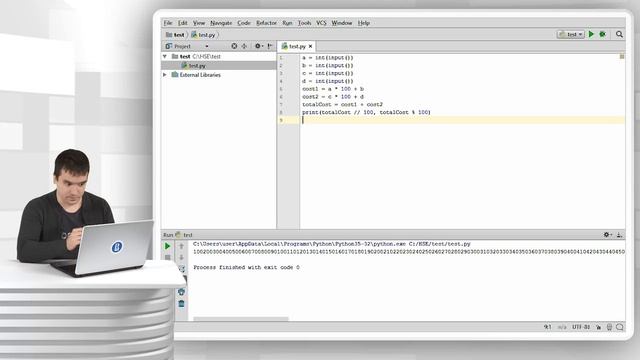Open the VCS menu
640x360 pixels.
[x=321, y=23]
